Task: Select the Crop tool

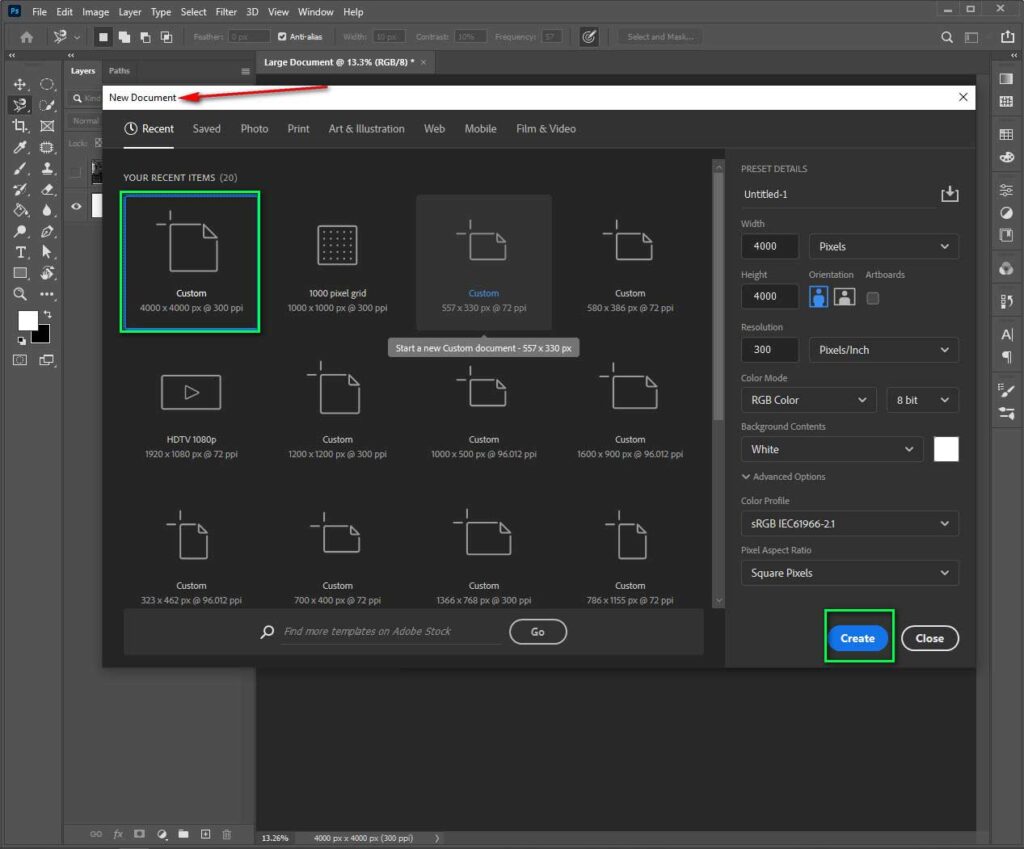Action: tap(20, 127)
